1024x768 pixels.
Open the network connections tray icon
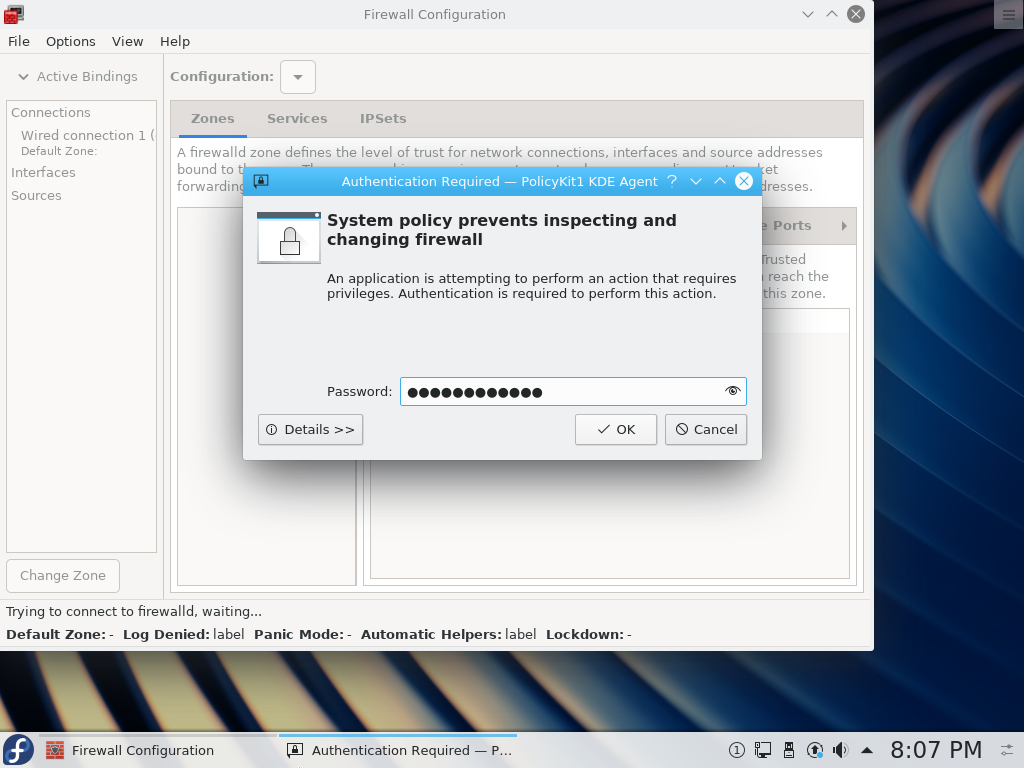[762, 750]
